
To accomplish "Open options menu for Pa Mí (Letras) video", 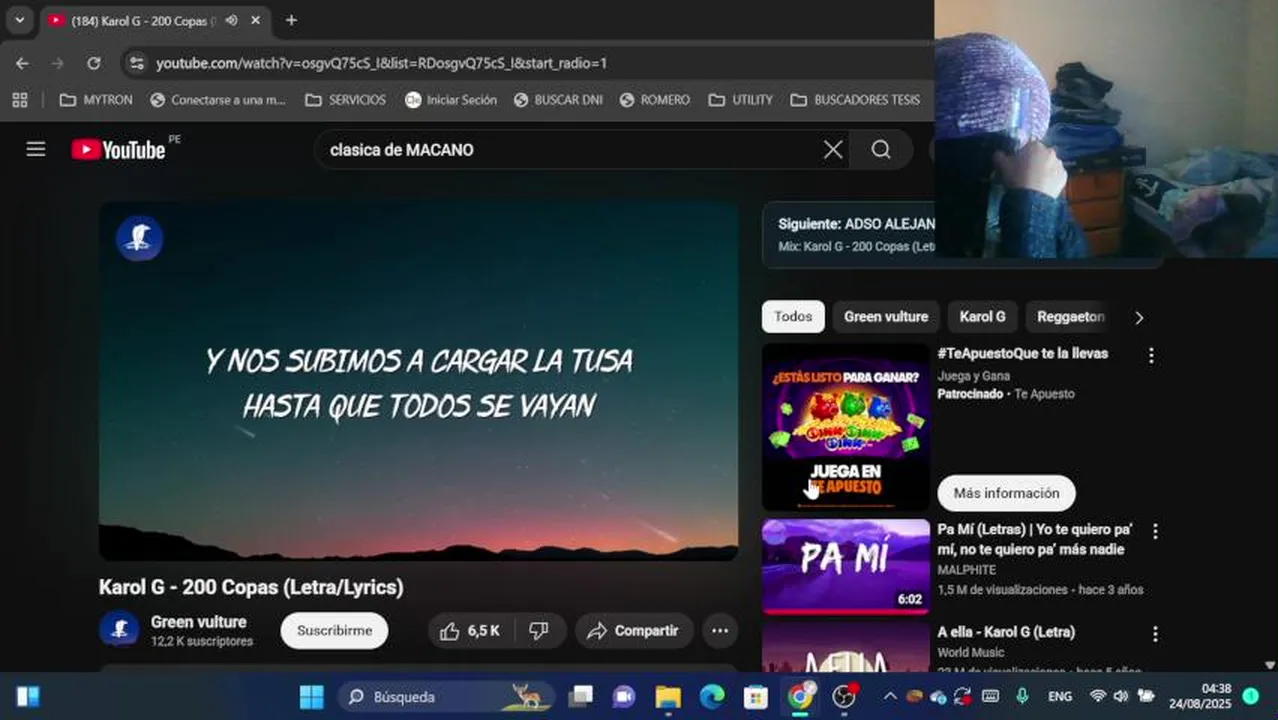I will point(1155,531).
